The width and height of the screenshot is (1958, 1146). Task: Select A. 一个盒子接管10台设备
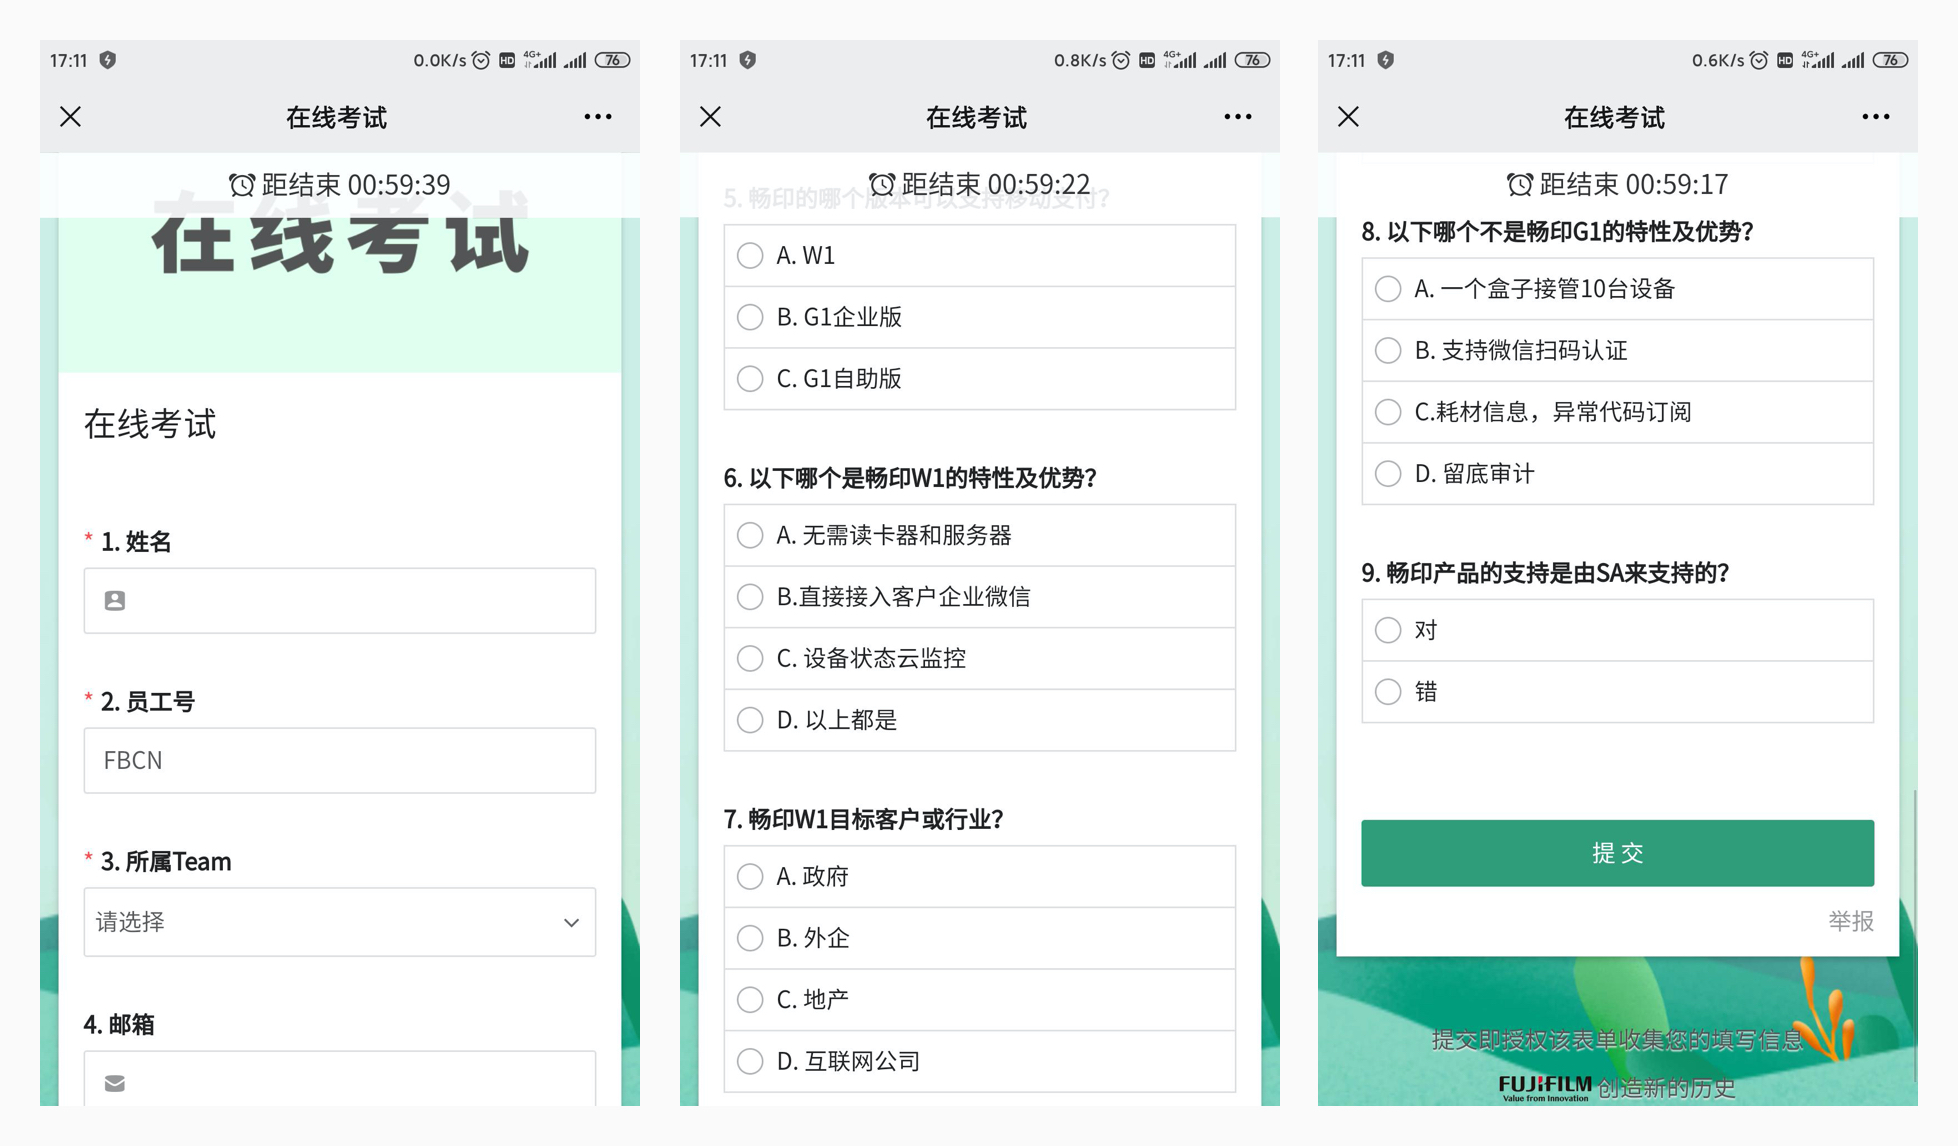pos(1618,289)
